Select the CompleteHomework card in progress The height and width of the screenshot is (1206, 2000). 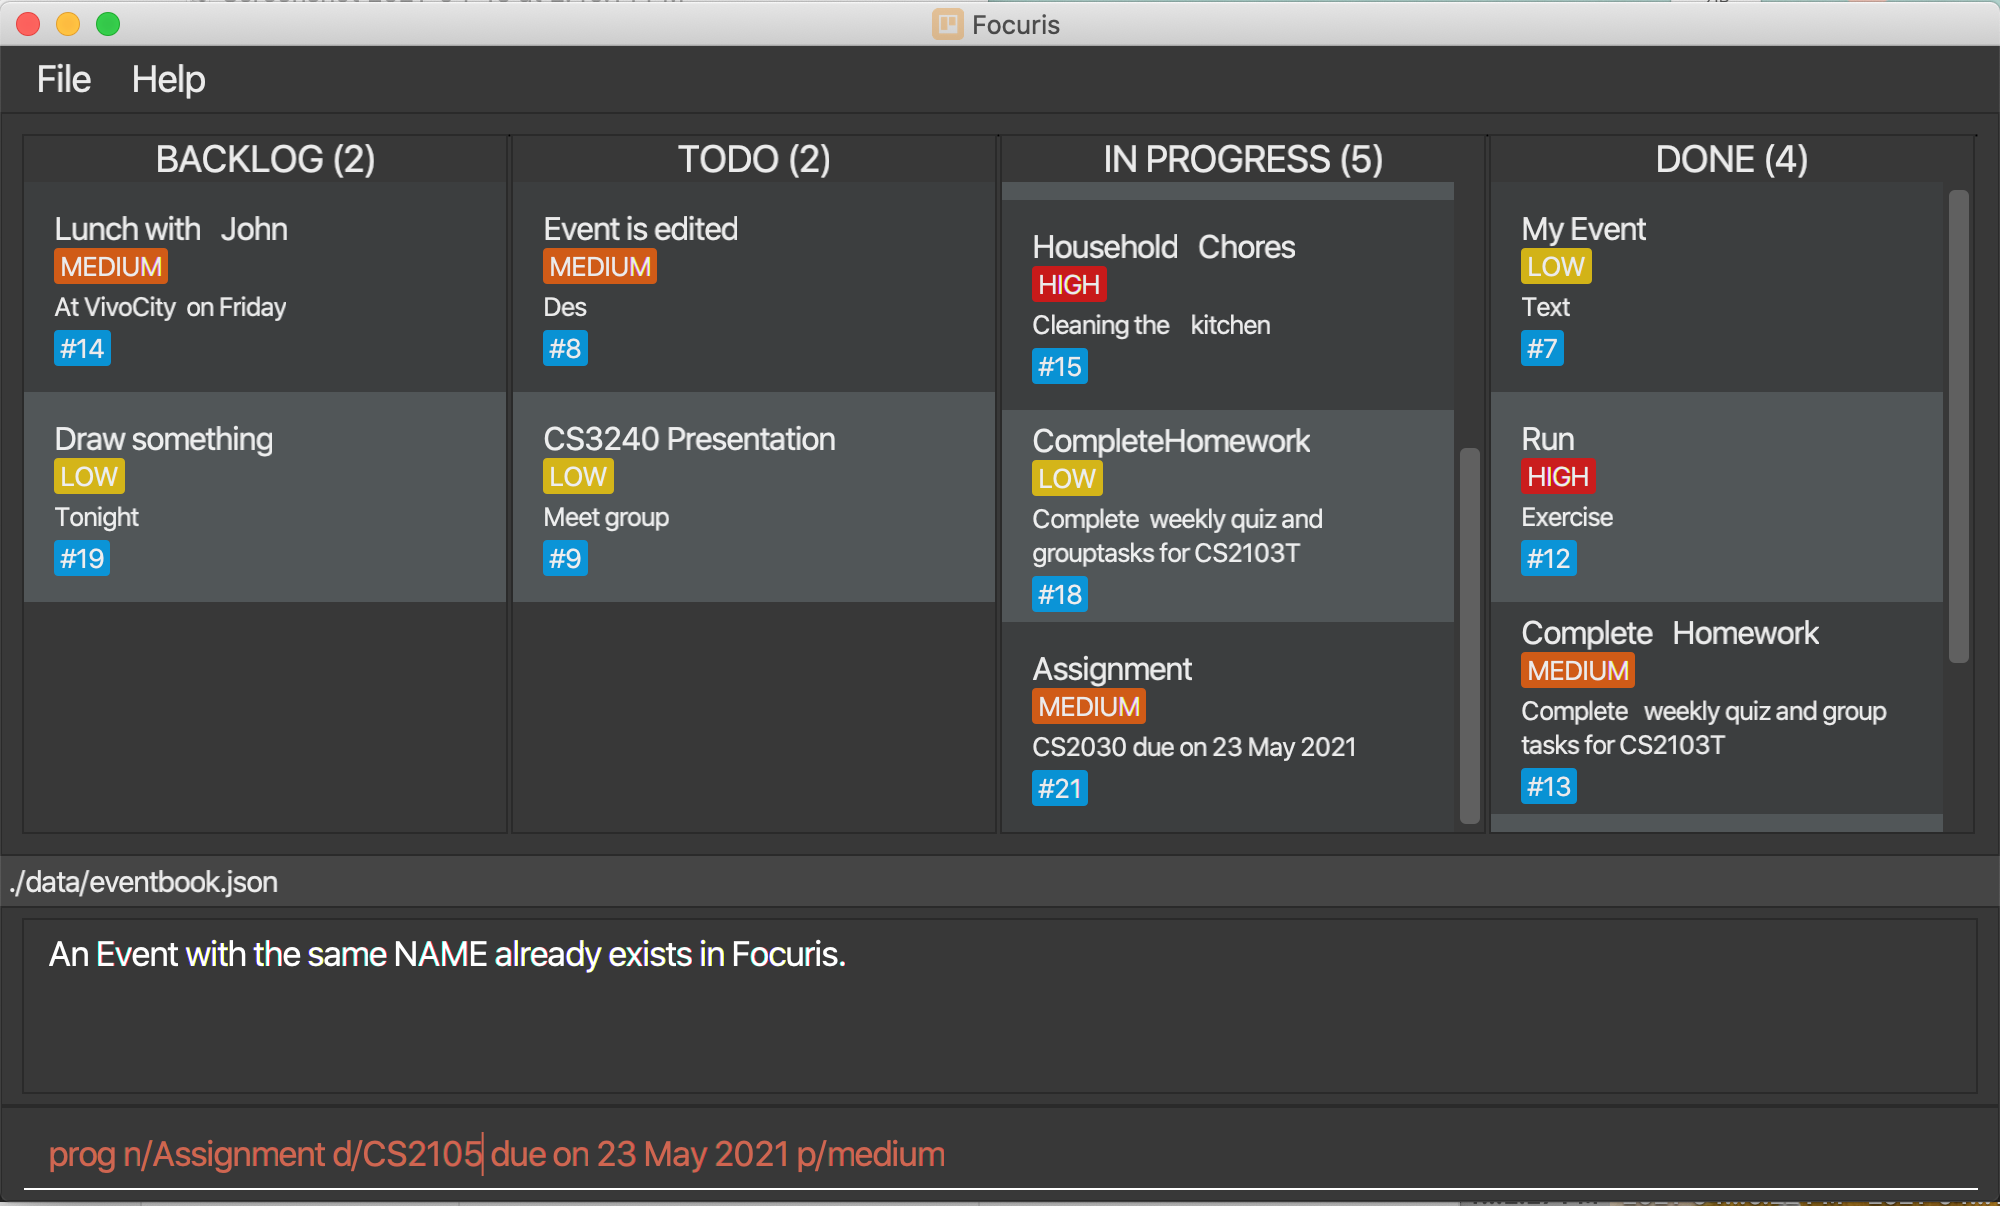point(1227,516)
